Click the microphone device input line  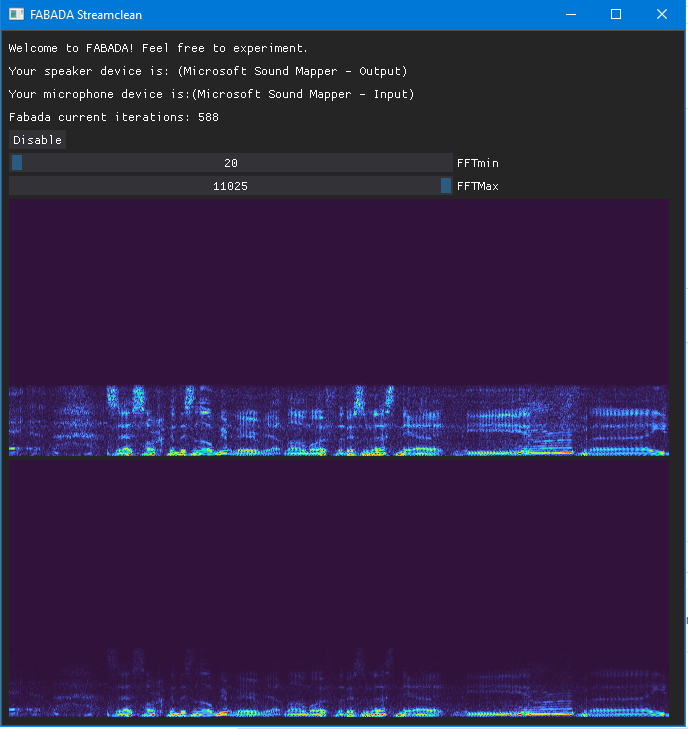[211, 94]
